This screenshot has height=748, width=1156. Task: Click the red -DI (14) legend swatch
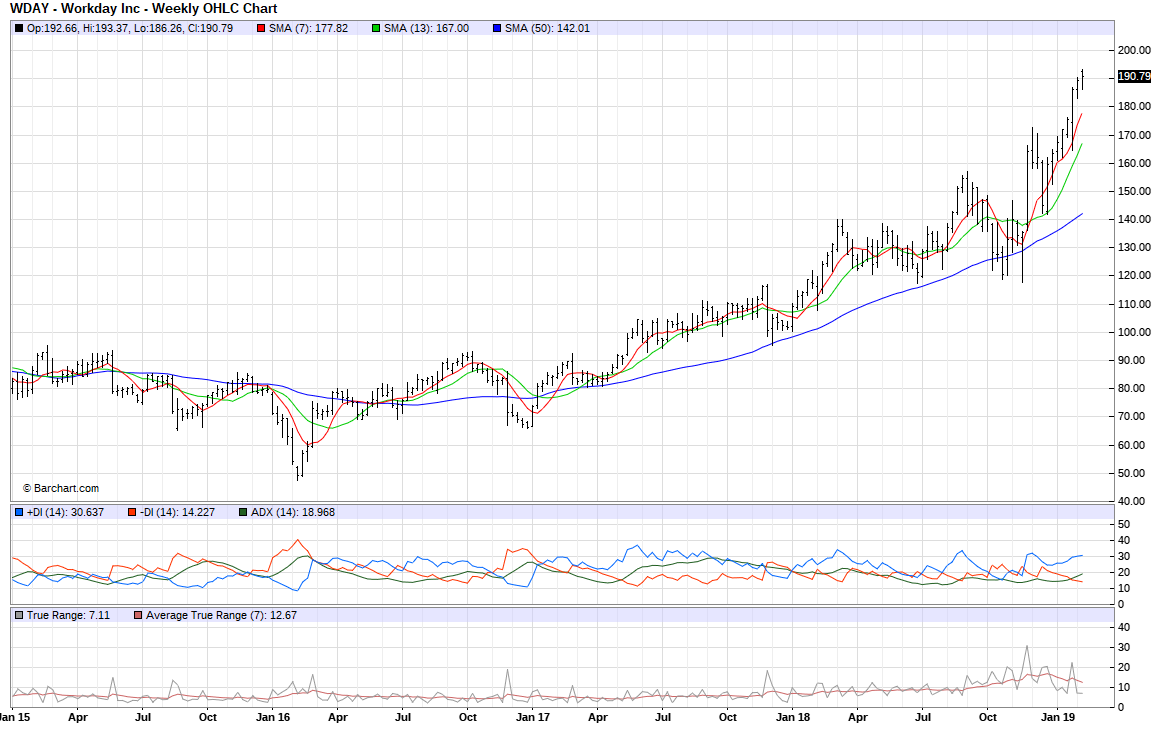pyautogui.click(x=132, y=512)
